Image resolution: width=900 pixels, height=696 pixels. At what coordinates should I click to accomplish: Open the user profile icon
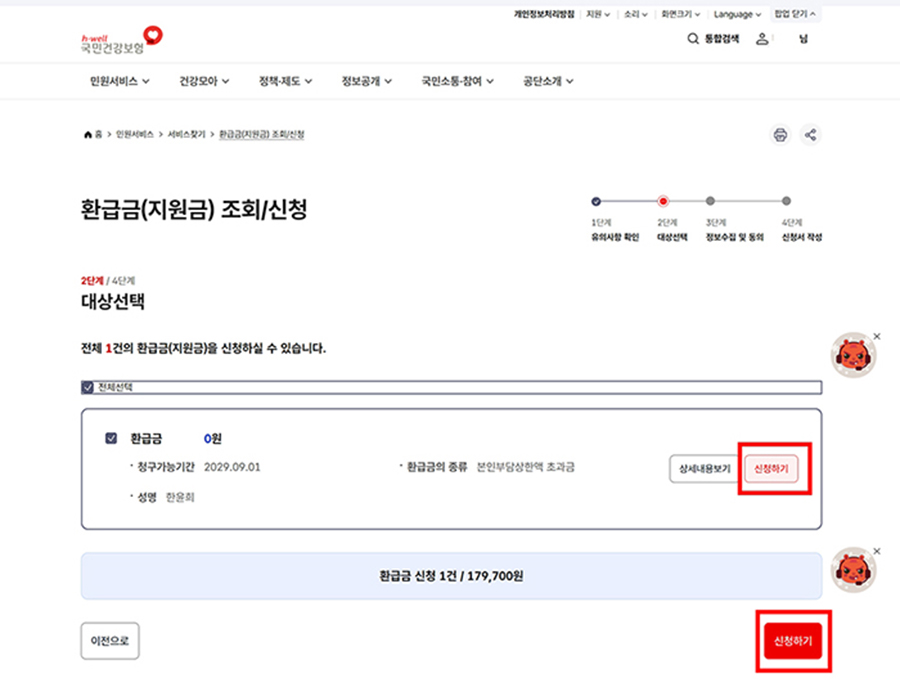[762, 38]
